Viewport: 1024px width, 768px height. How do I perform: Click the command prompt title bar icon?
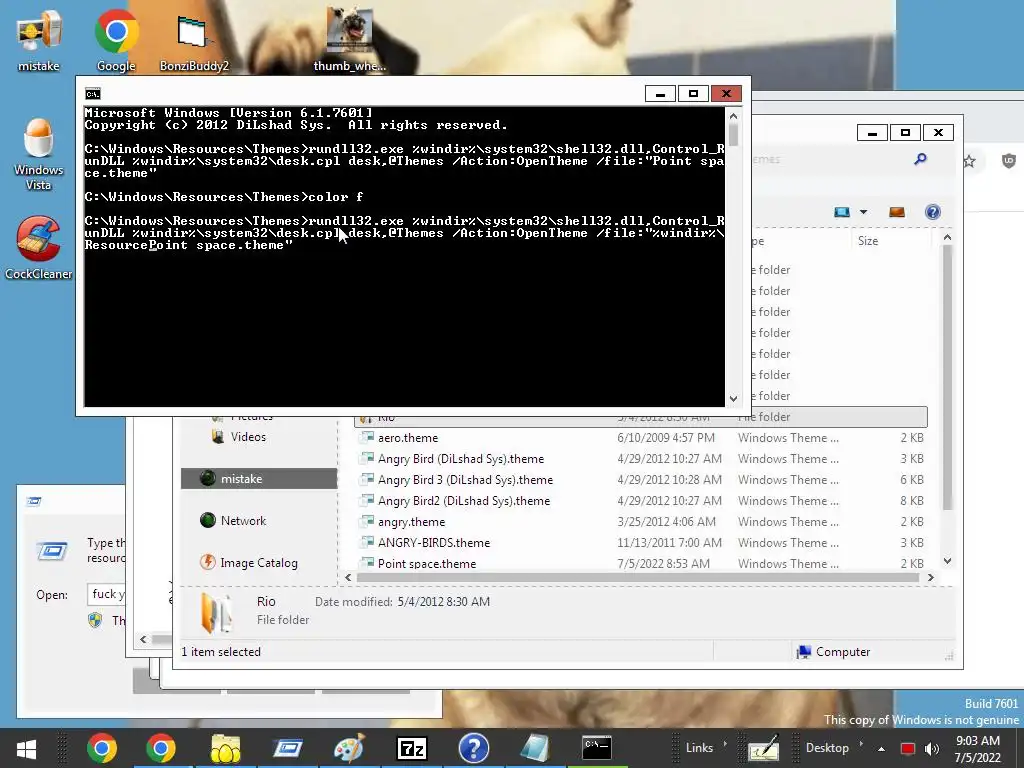pyautogui.click(x=93, y=94)
